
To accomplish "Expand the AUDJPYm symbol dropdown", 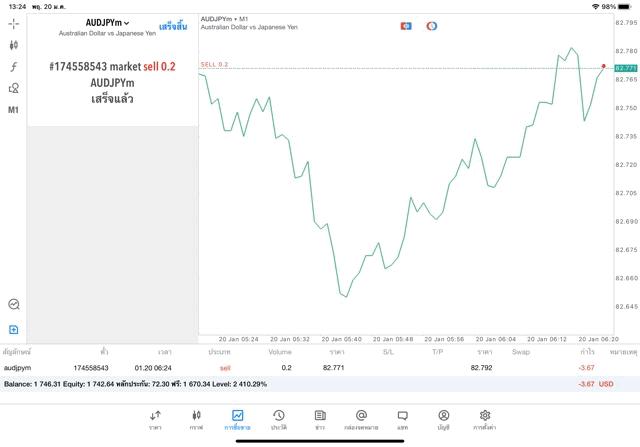I will [x=107, y=22].
